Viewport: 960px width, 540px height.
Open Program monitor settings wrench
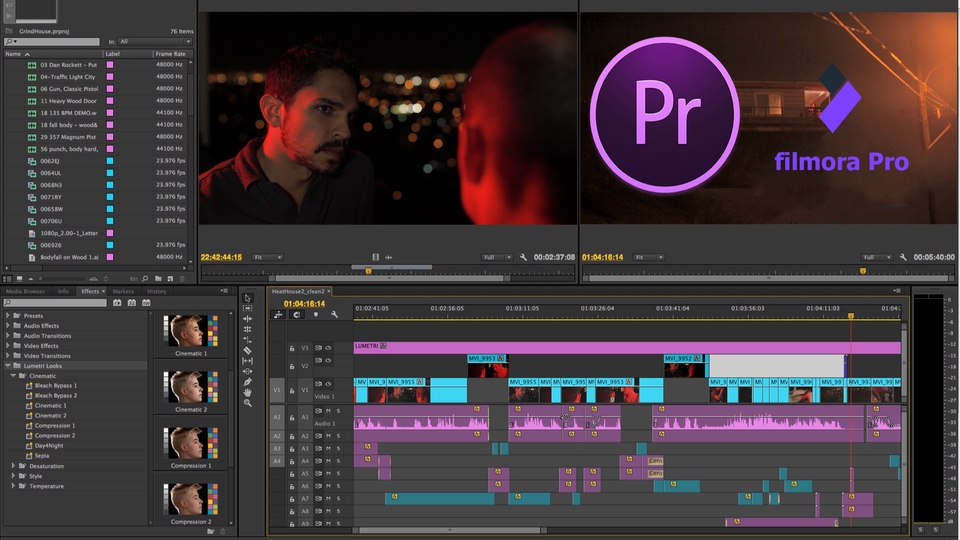point(903,257)
